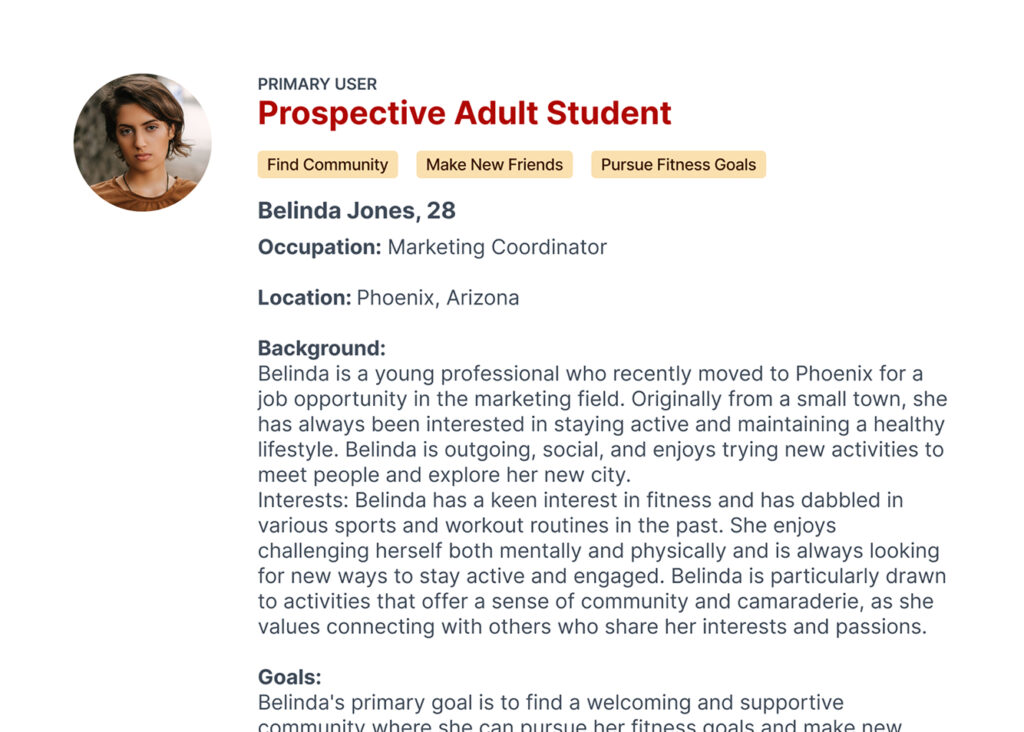Image resolution: width=1024 pixels, height=732 pixels.
Task: Click the Prospective Adult Student heading
Action: [x=464, y=114]
